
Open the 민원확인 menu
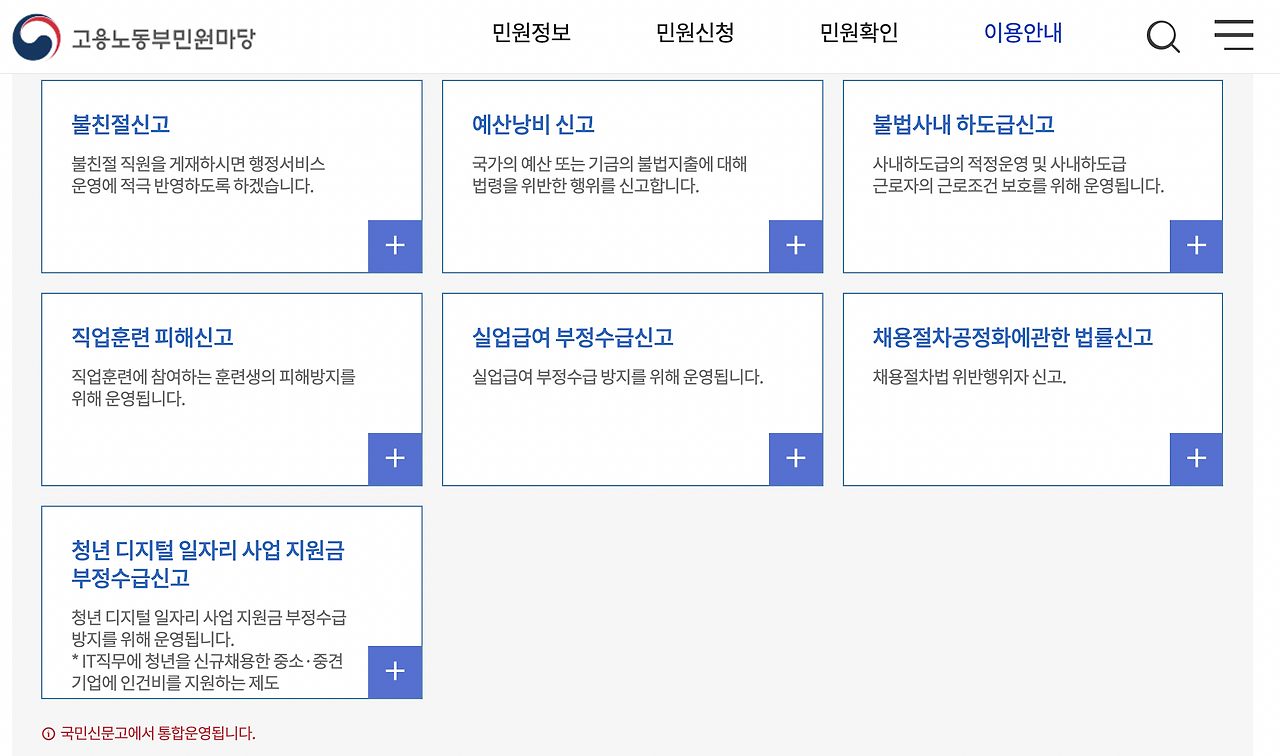coord(858,33)
